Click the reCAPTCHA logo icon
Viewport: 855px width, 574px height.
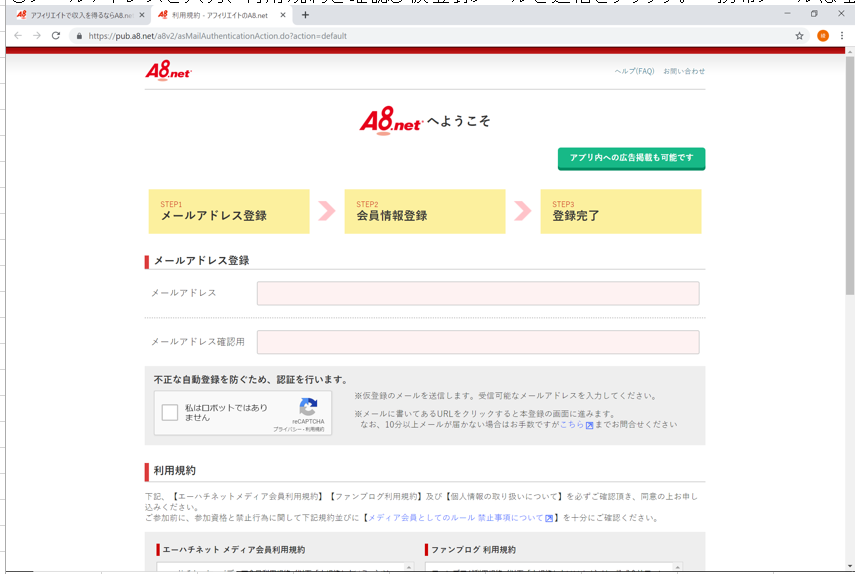308,407
